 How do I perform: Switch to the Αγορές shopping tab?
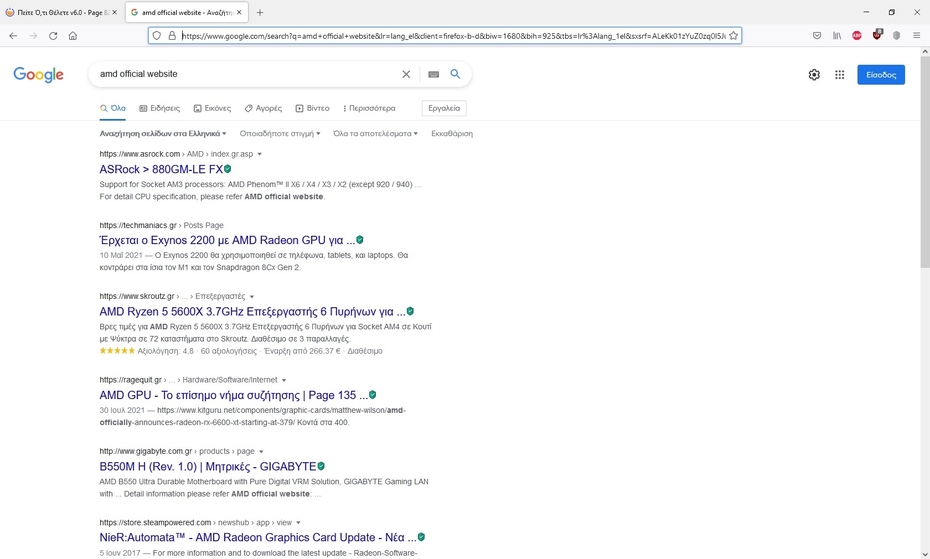pos(263,108)
